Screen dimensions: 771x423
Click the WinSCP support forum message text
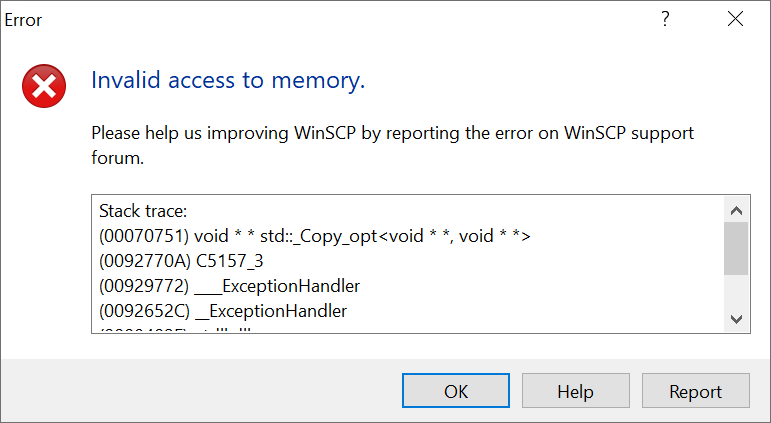click(392, 145)
